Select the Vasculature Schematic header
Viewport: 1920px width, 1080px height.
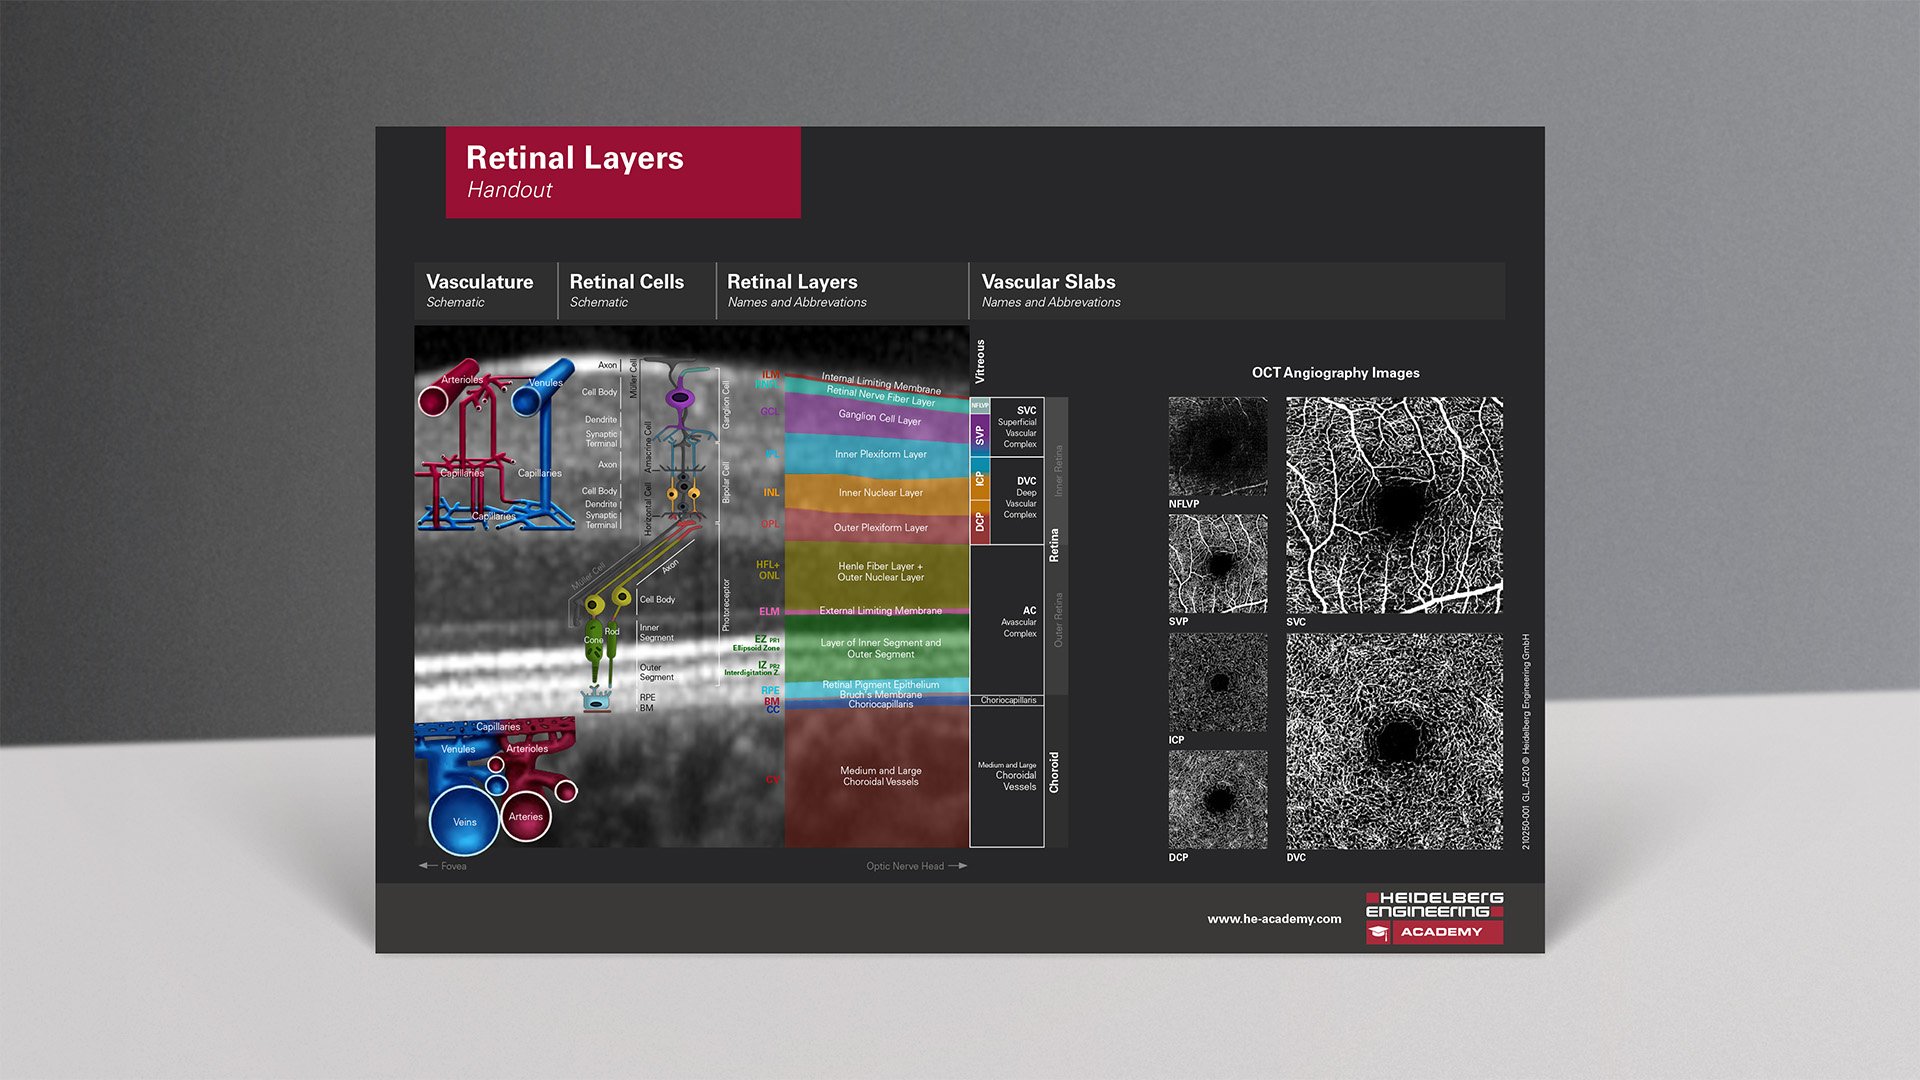click(480, 290)
